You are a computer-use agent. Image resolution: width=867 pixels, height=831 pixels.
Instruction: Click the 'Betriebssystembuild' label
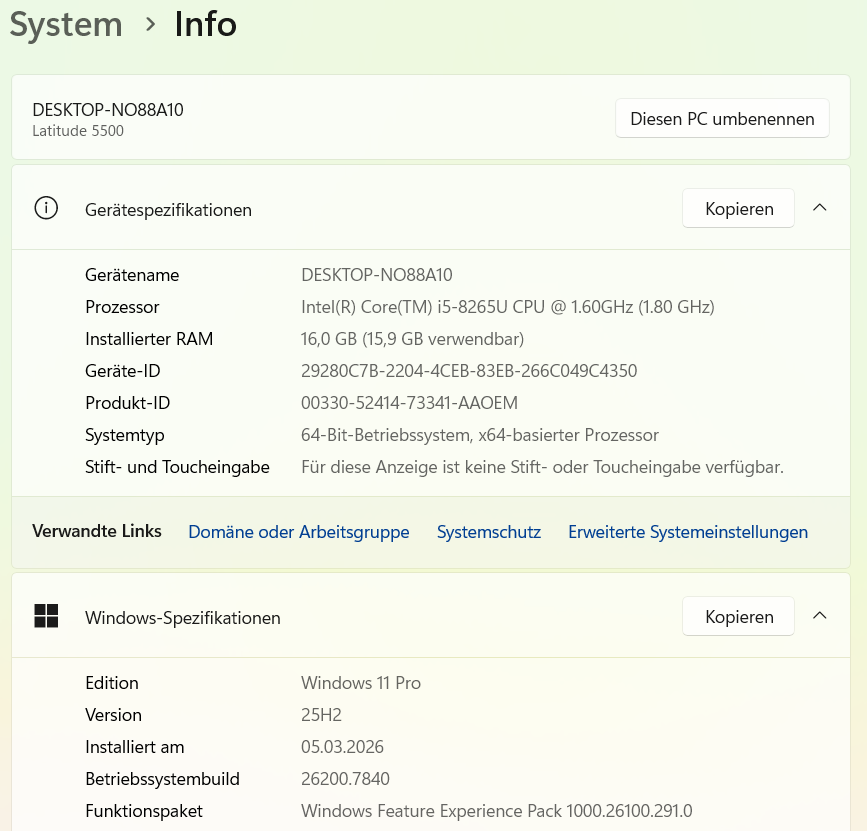tap(162, 779)
